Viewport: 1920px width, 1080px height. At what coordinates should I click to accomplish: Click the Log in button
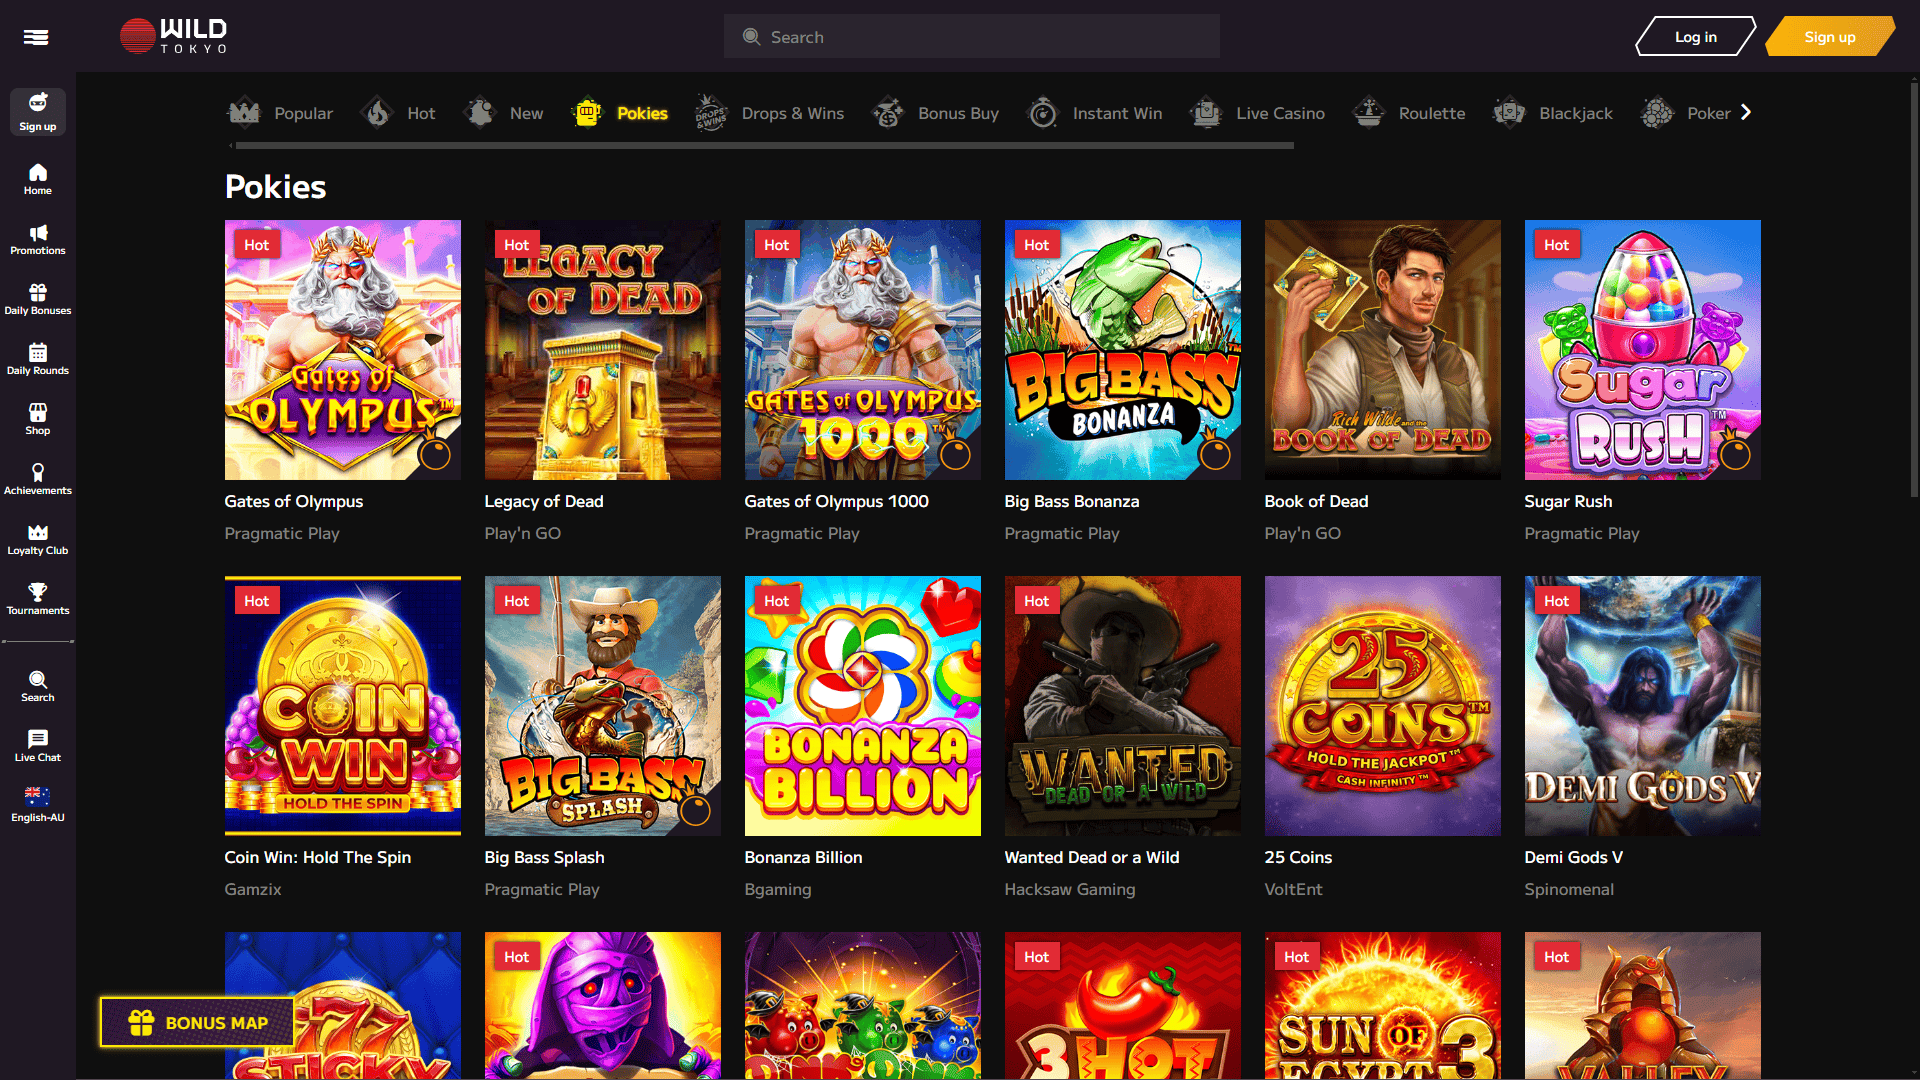click(1695, 37)
